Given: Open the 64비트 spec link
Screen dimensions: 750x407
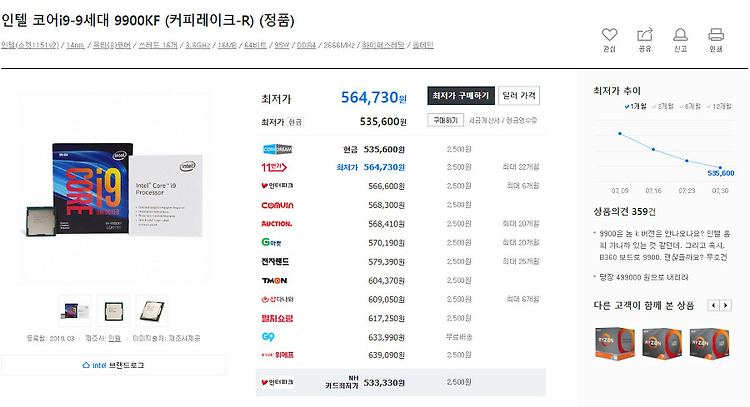Looking at the screenshot, I should pyautogui.click(x=255, y=45).
